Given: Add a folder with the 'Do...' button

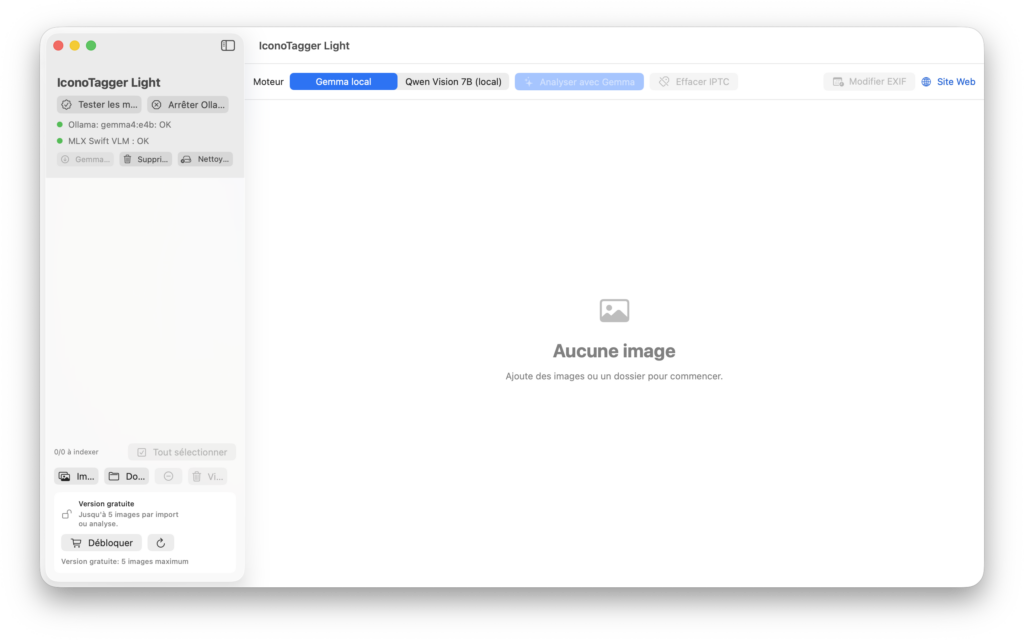Looking at the screenshot, I should pyautogui.click(x=127, y=477).
